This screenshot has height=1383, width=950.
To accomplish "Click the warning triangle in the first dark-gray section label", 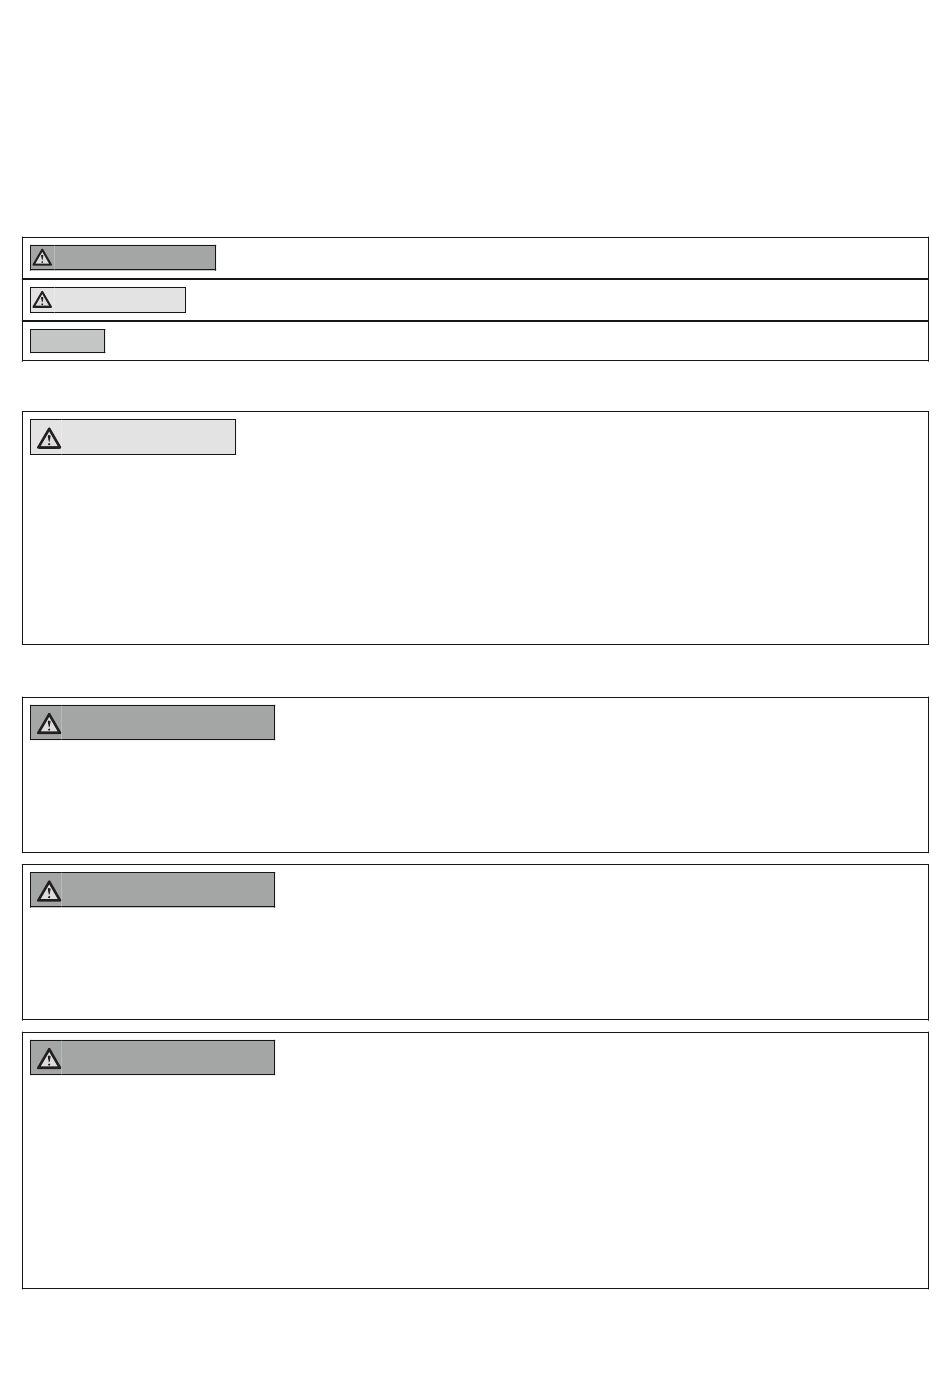I will click(x=48, y=723).
